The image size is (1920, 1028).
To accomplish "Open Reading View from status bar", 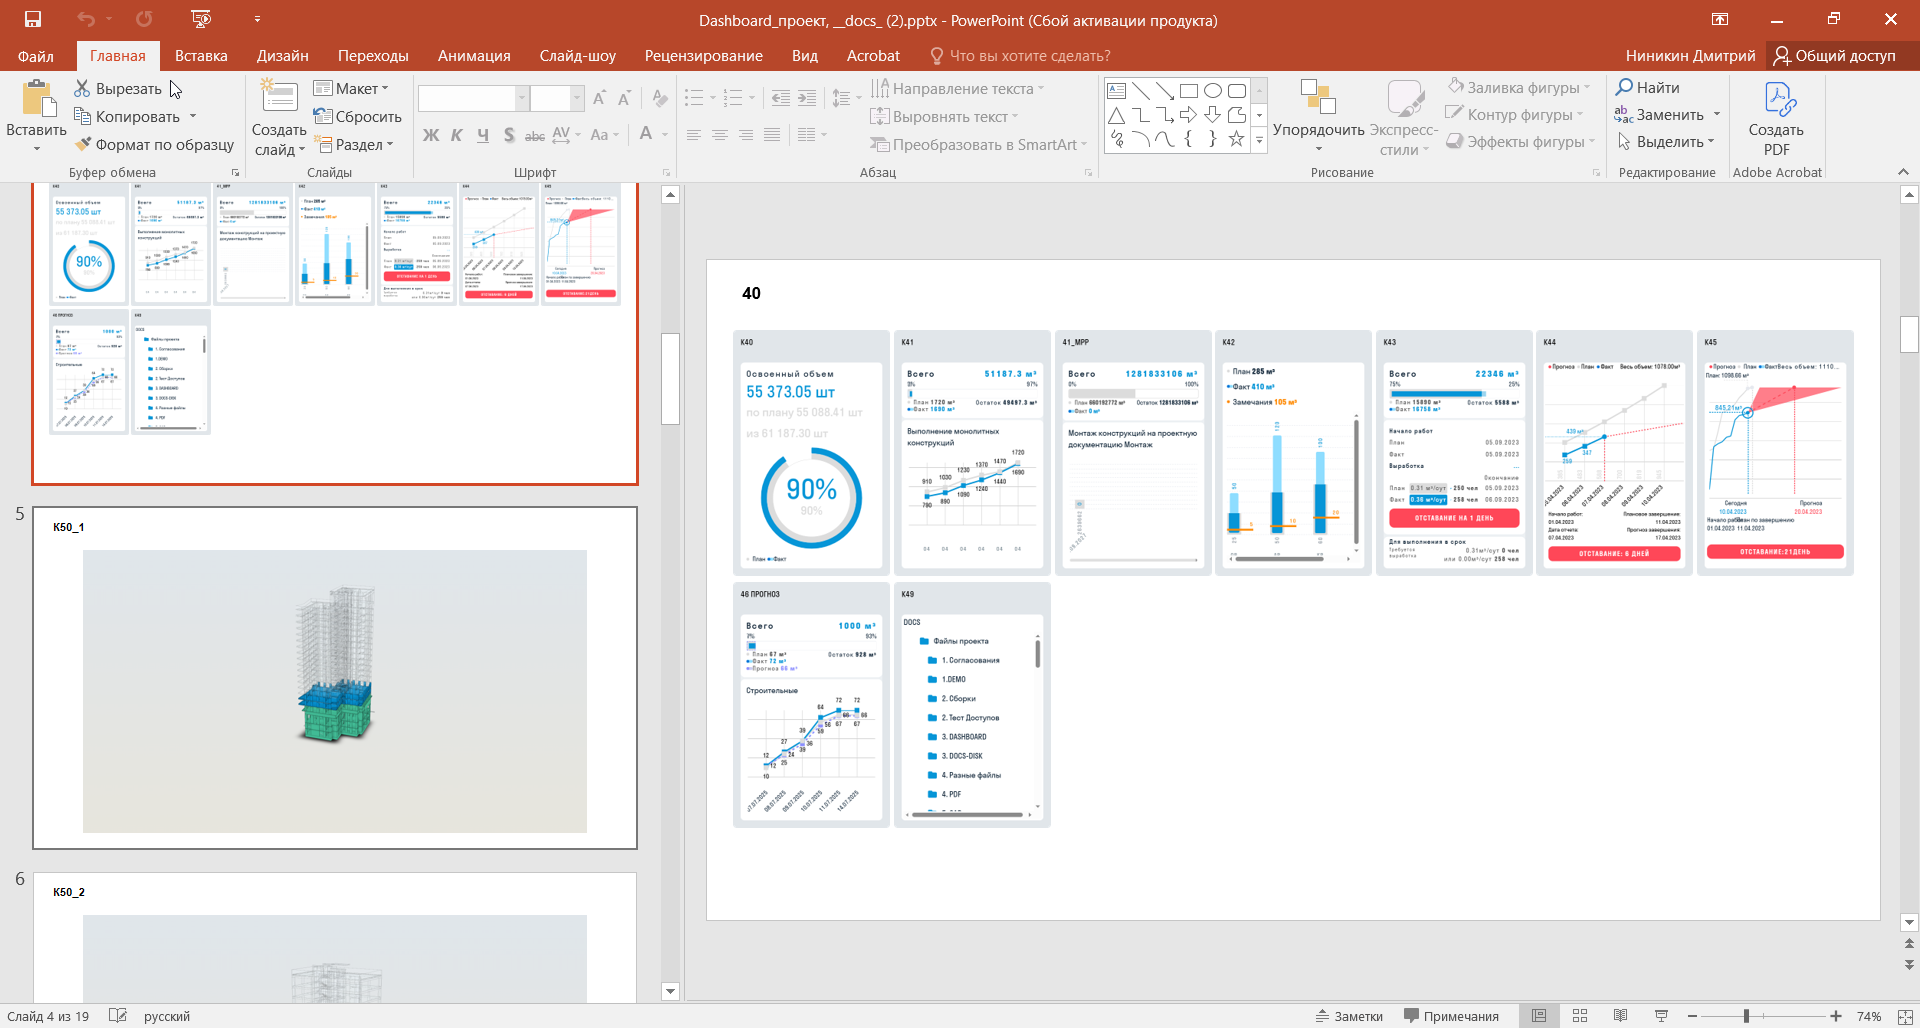I will tap(1620, 1016).
